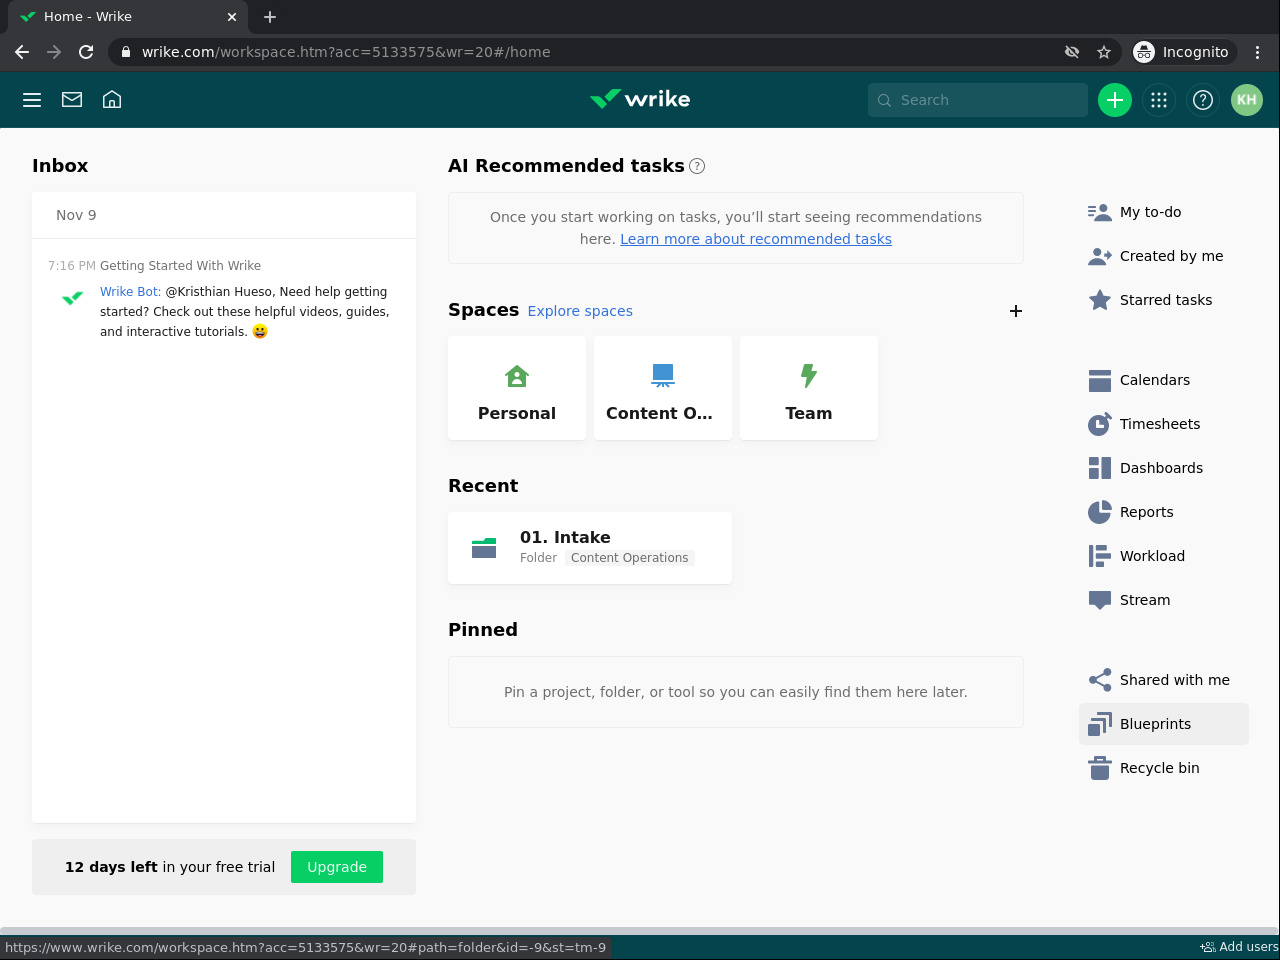The height and width of the screenshot is (960, 1280).
Task: Open the help question mark menu
Action: [x=1203, y=100]
